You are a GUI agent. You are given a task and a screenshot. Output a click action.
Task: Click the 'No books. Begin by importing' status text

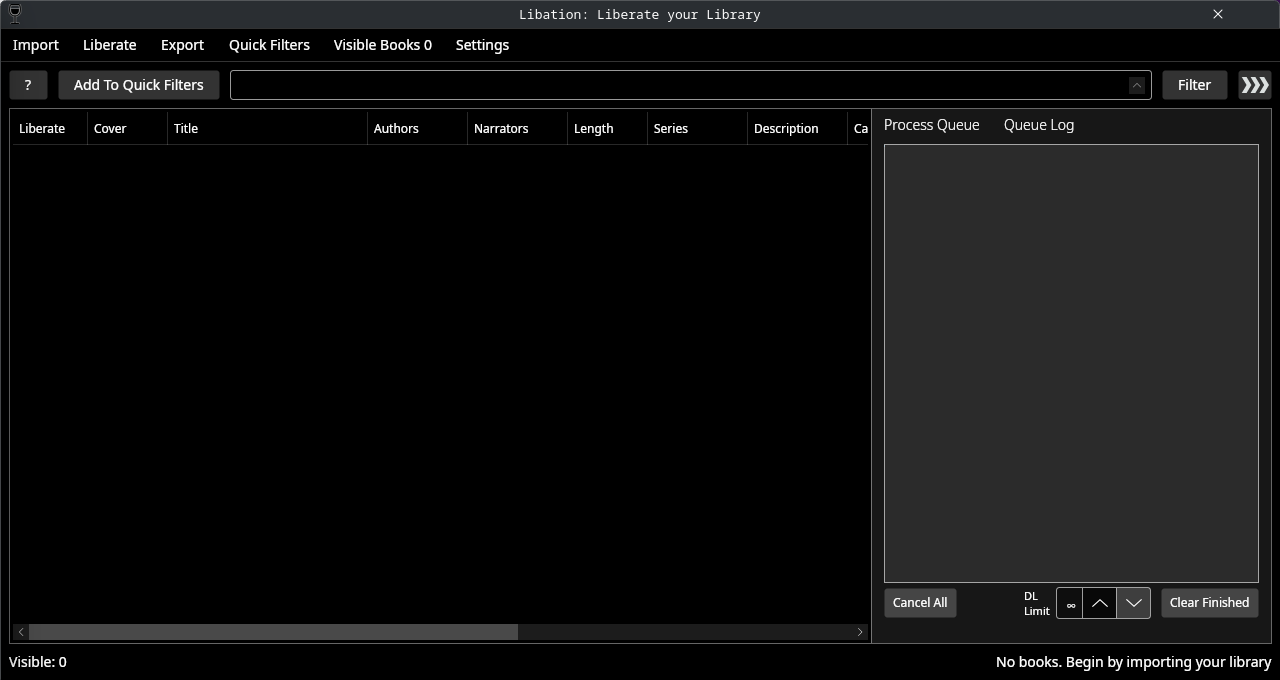coord(1133,662)
